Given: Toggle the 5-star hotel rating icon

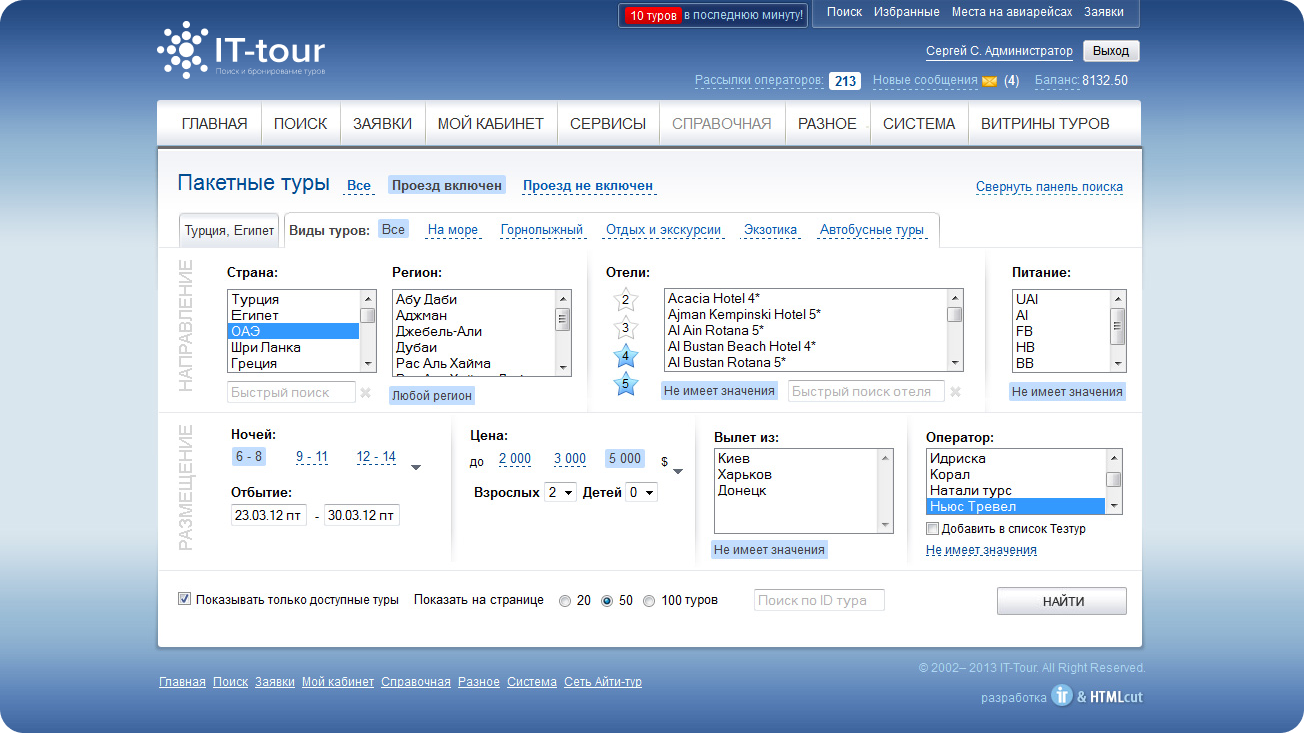Looking at the screenshot, I should [x=626, y=383].
